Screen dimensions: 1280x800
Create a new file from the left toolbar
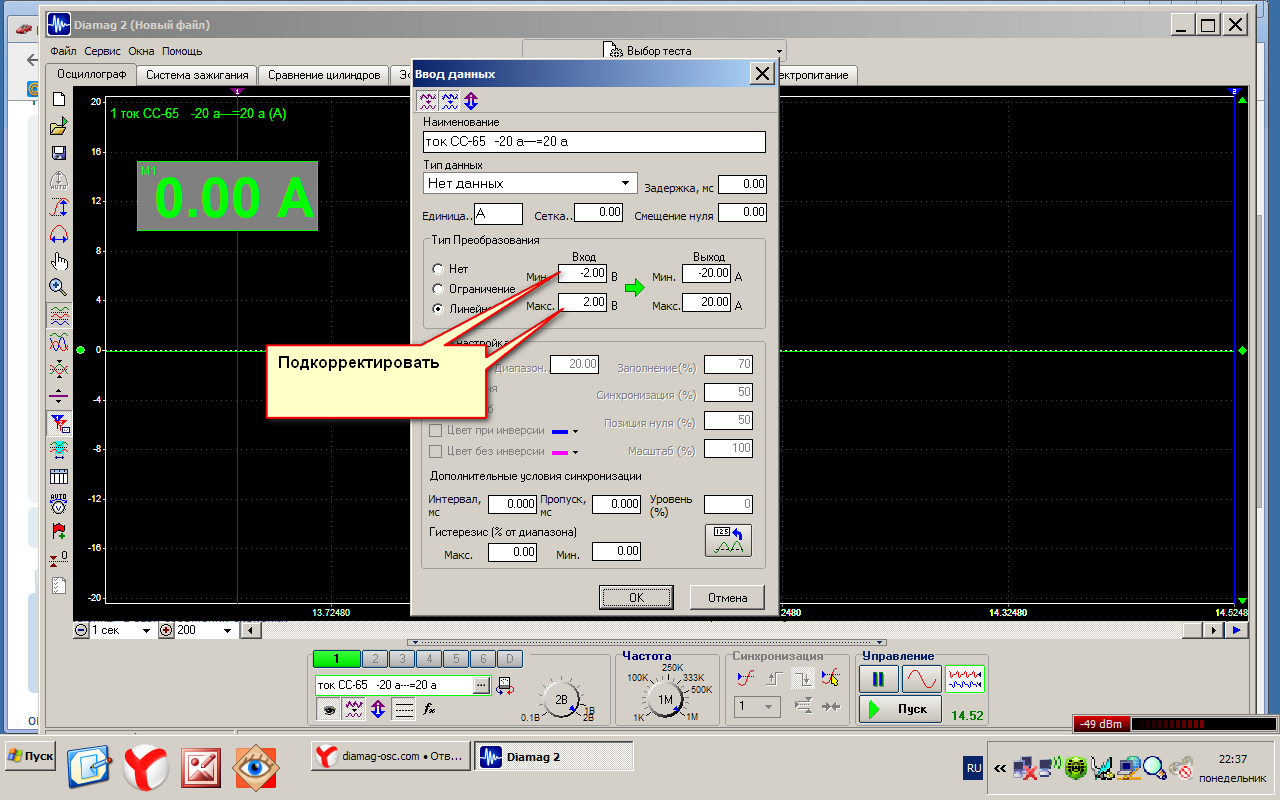tap(59, 99)
